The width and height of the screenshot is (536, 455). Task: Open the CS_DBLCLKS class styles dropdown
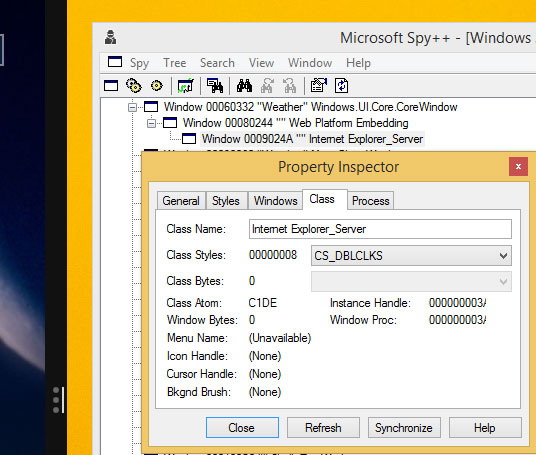click(x=411, y=256)
